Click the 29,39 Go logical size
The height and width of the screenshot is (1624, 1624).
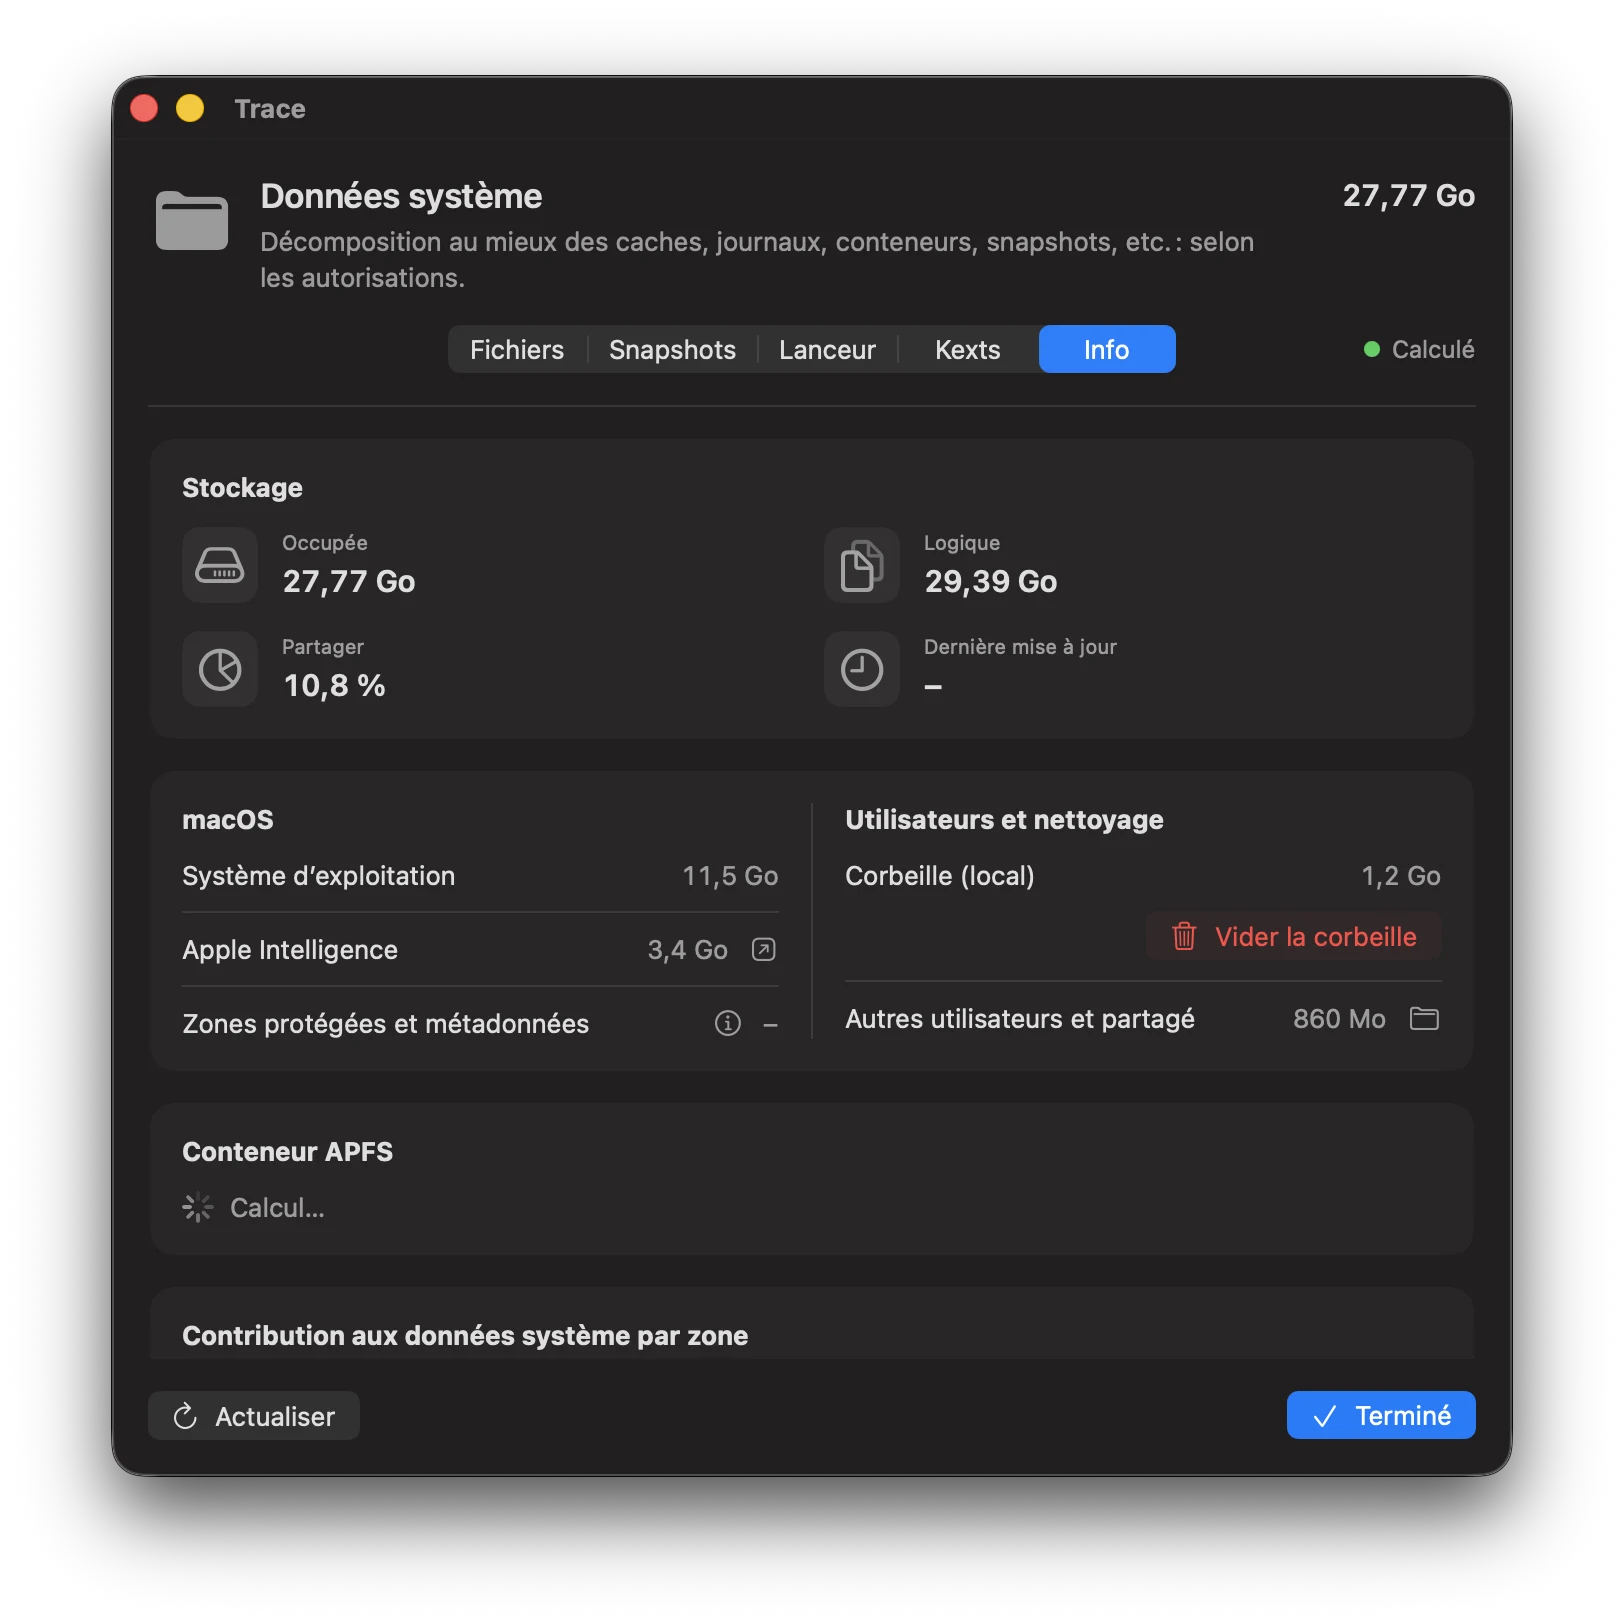[991, 581]
